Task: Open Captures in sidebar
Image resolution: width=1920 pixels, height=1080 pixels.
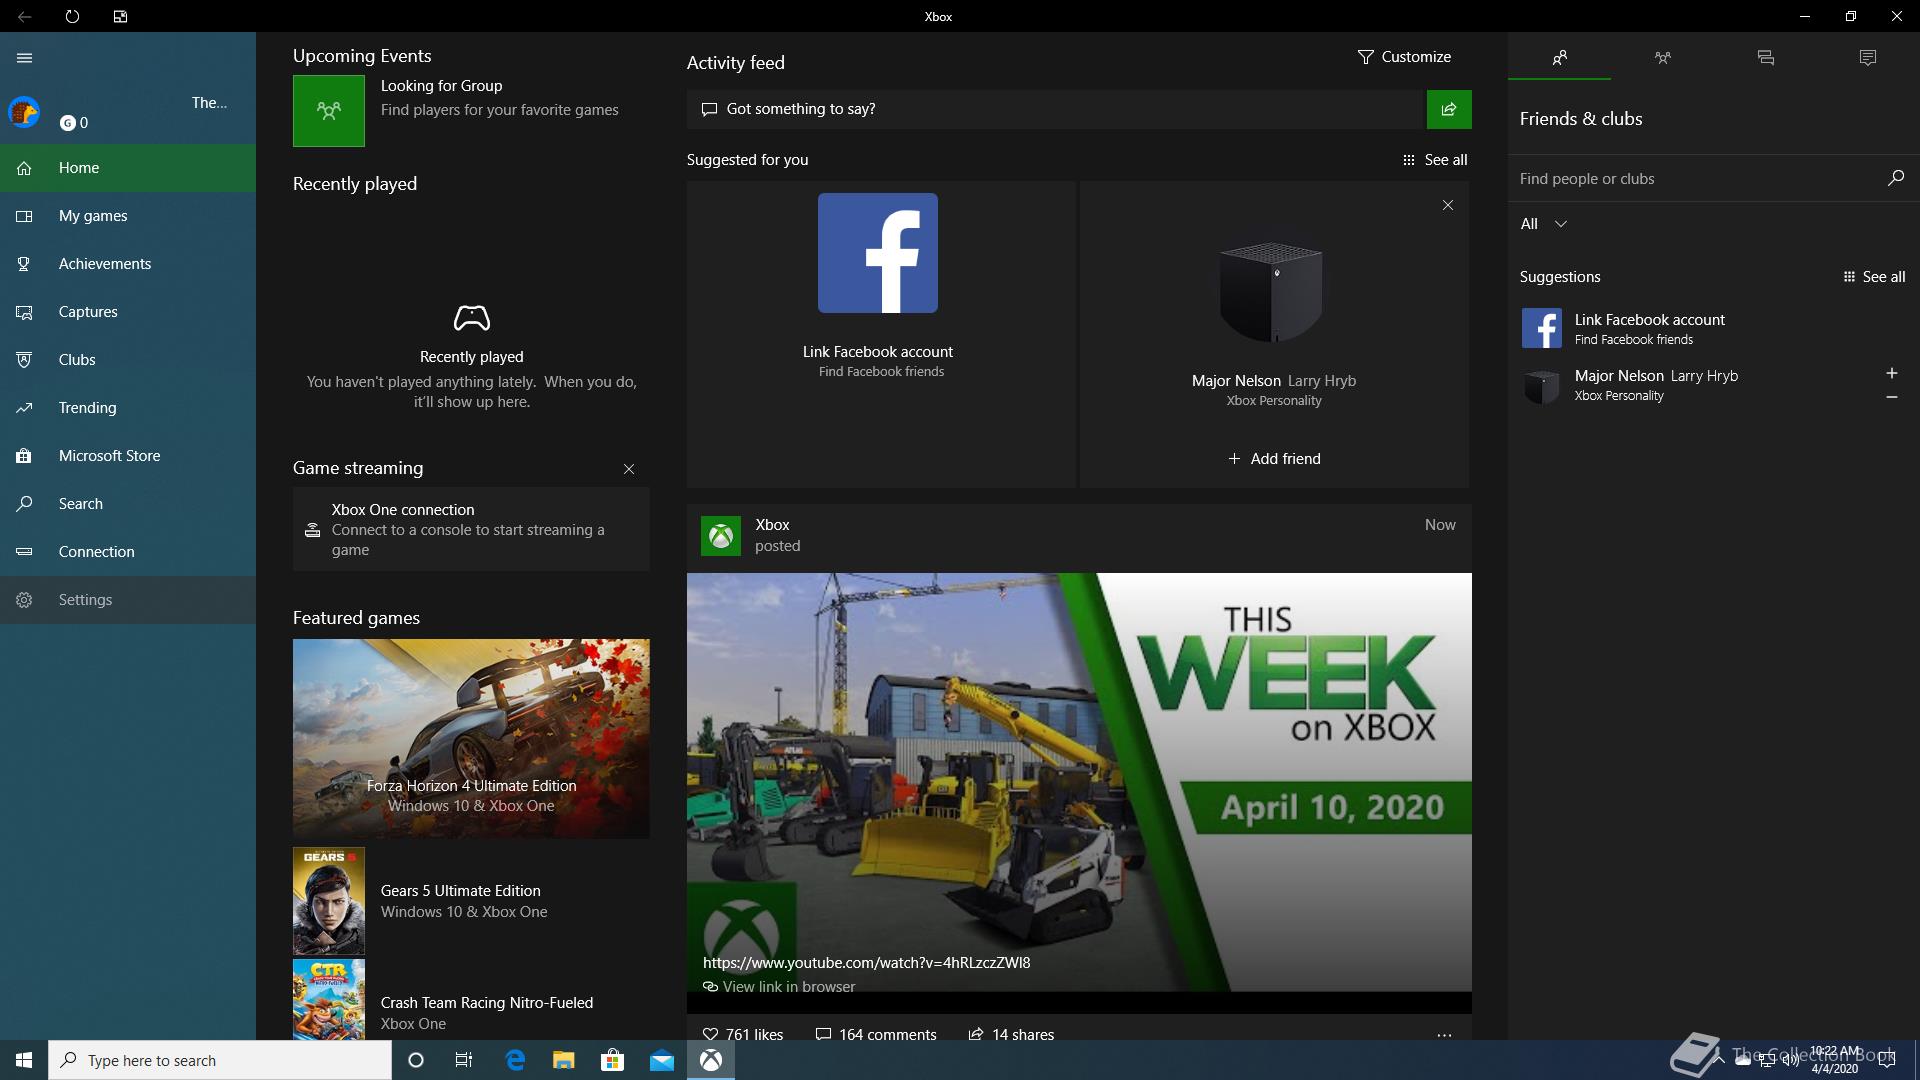Action: tap(128, 312)
